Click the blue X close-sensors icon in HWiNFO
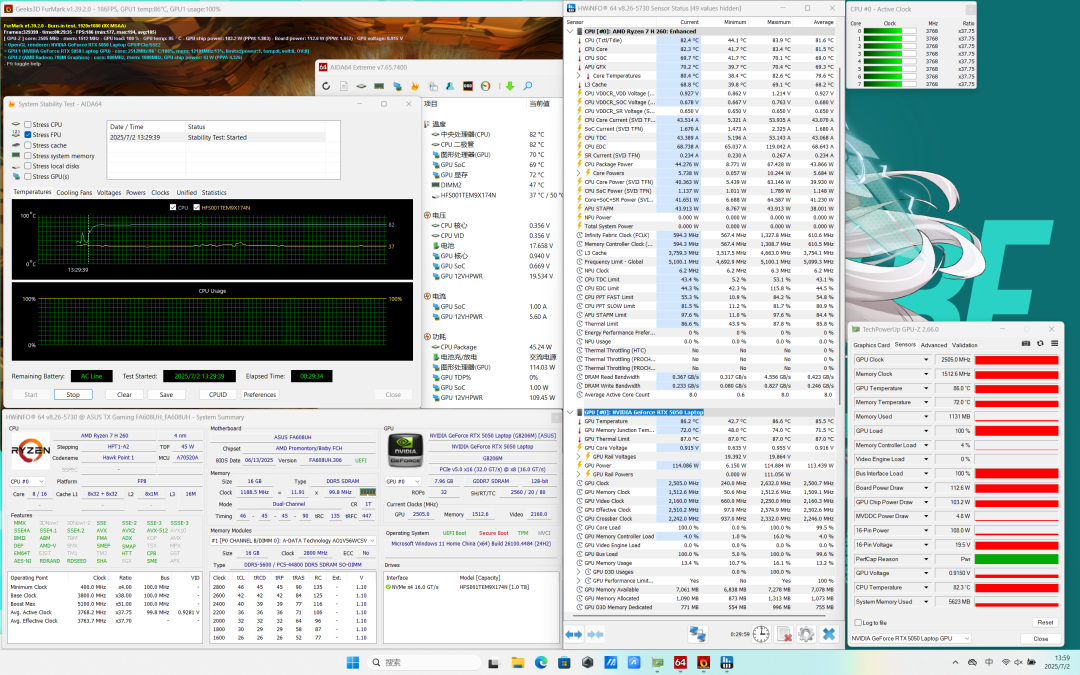 click(x=829, y=634)
